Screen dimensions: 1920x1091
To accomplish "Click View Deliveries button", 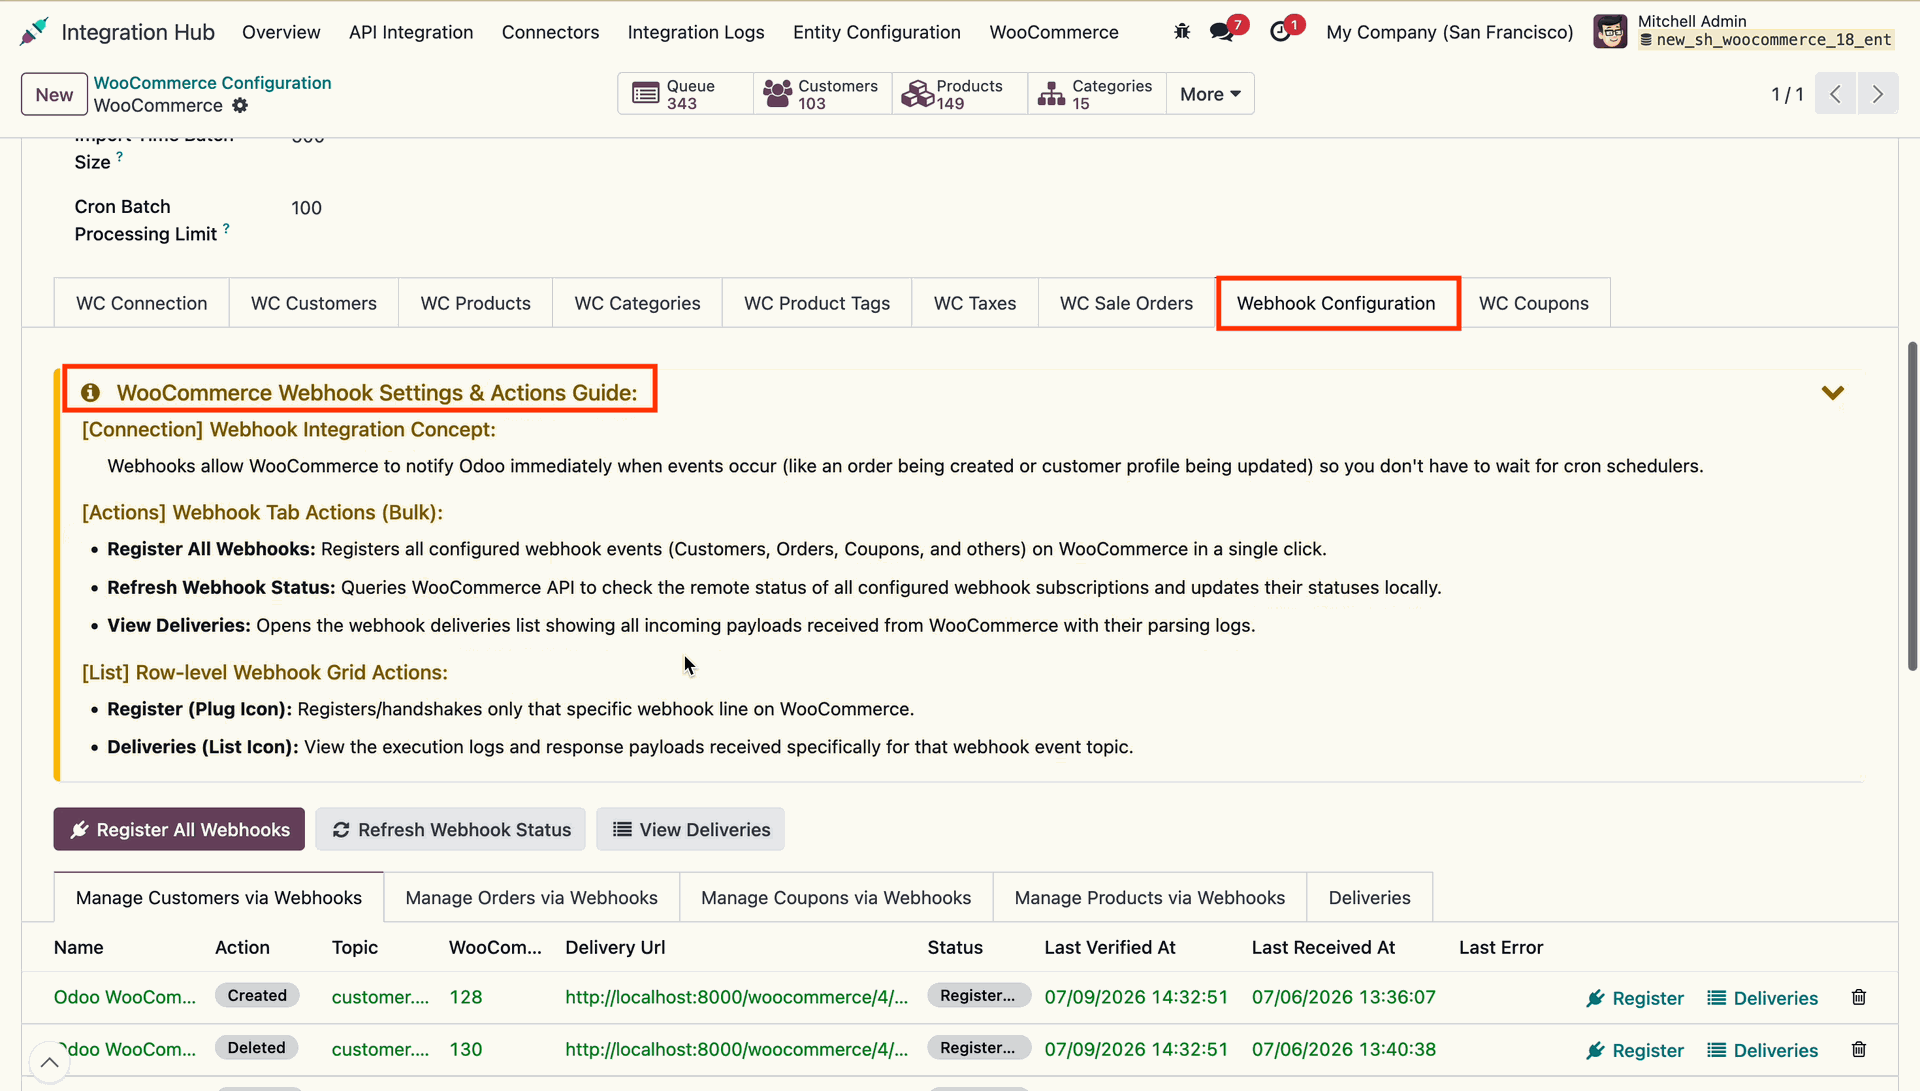I will (690, 829).
